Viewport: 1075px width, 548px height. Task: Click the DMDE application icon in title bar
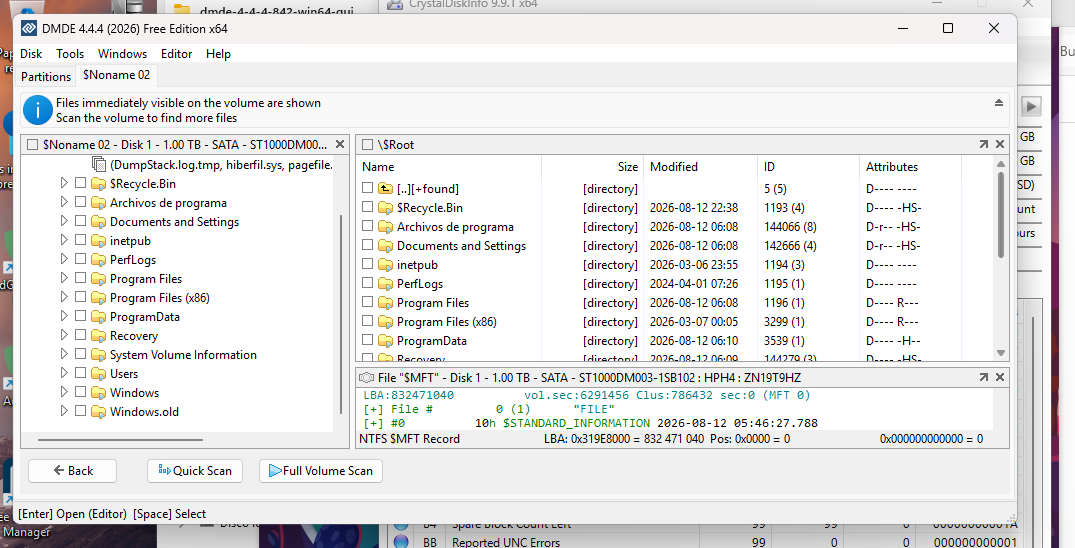(x=29, y=28)
